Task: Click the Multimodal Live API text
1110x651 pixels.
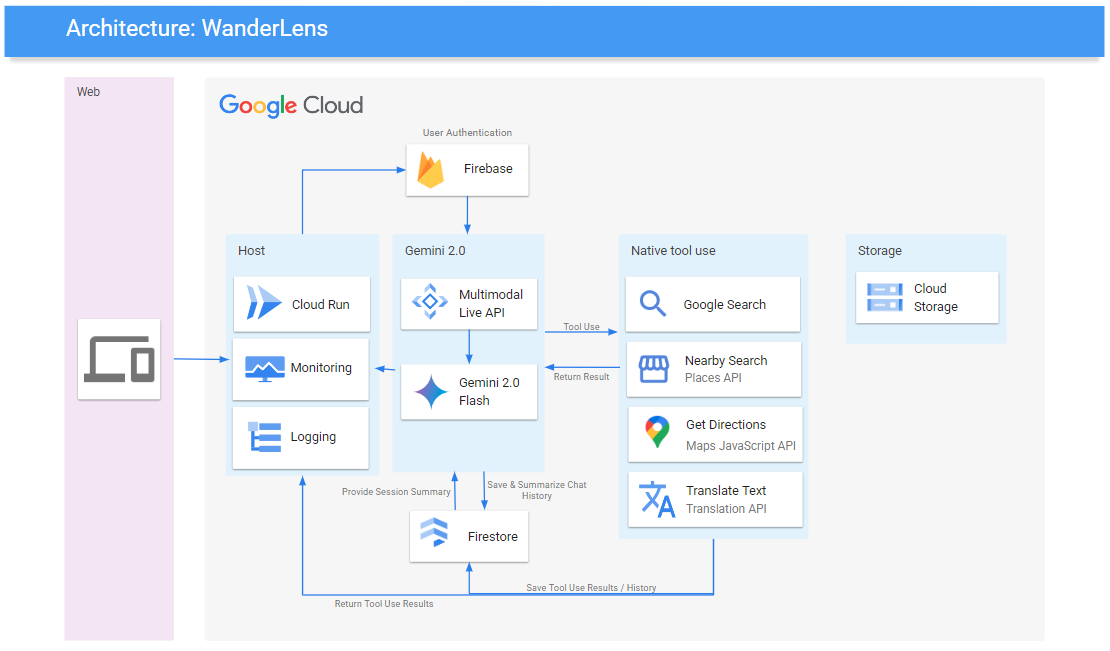Action: coord(491,303)
